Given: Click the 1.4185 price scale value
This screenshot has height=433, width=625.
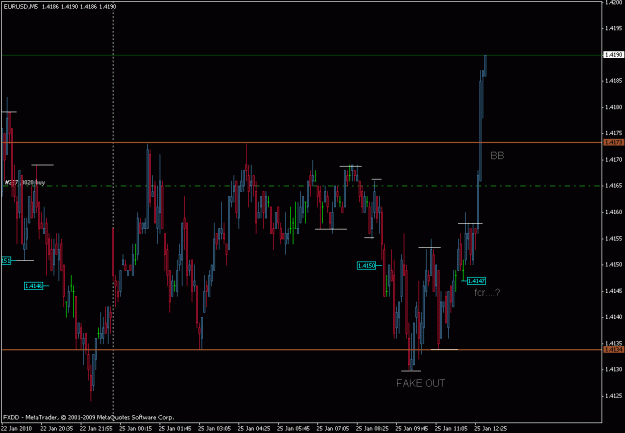Looking at the screenshot, I should point(613,81).
